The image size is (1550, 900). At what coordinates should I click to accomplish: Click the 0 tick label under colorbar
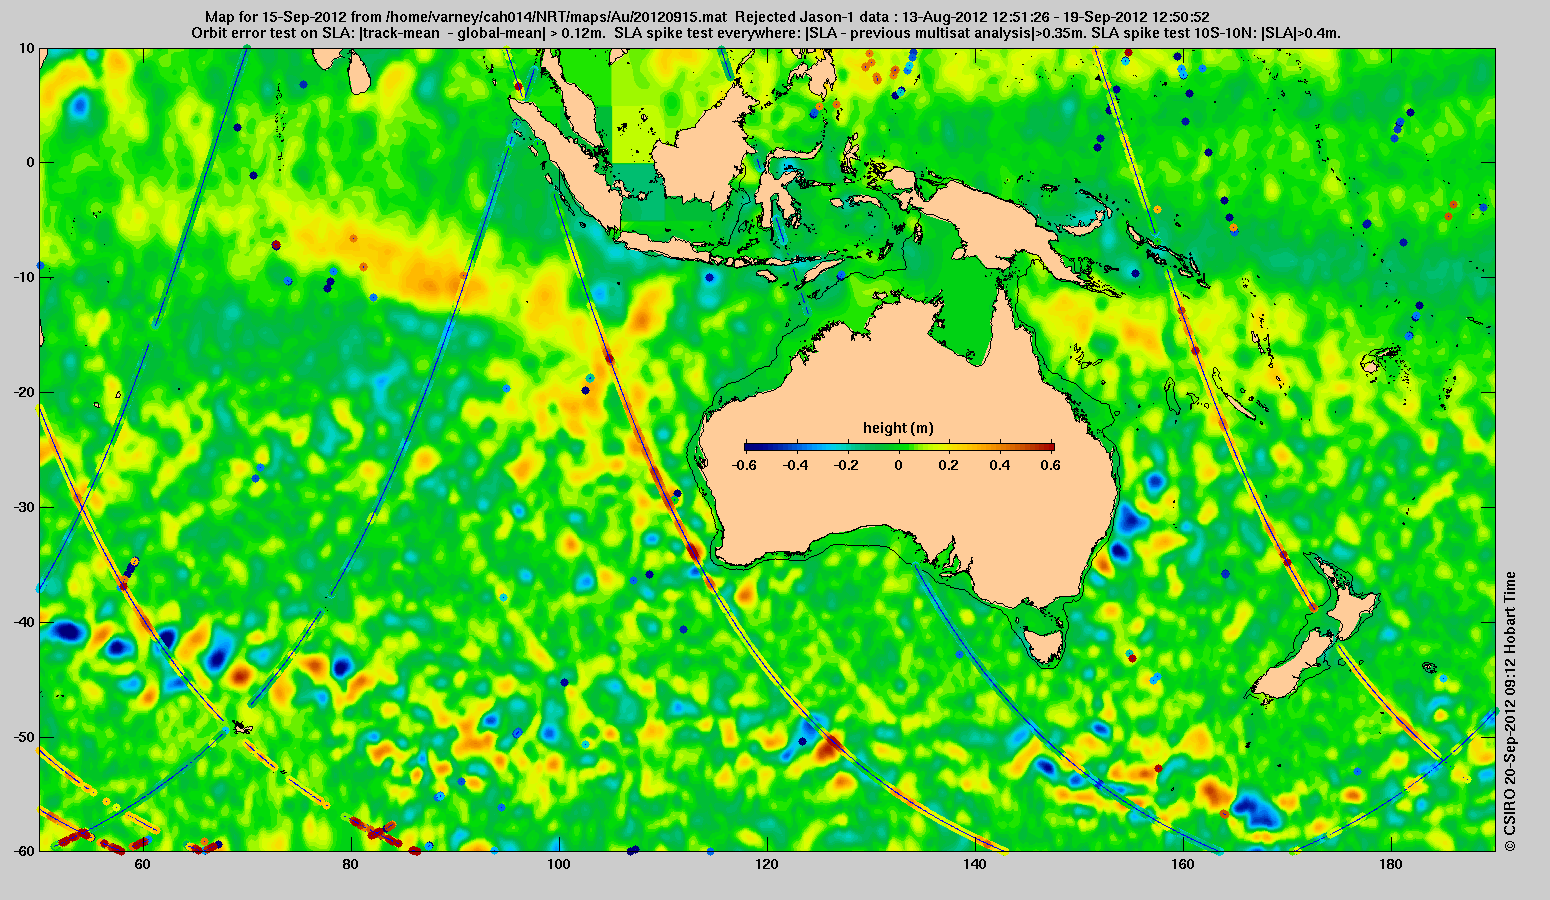pos(899,465)
